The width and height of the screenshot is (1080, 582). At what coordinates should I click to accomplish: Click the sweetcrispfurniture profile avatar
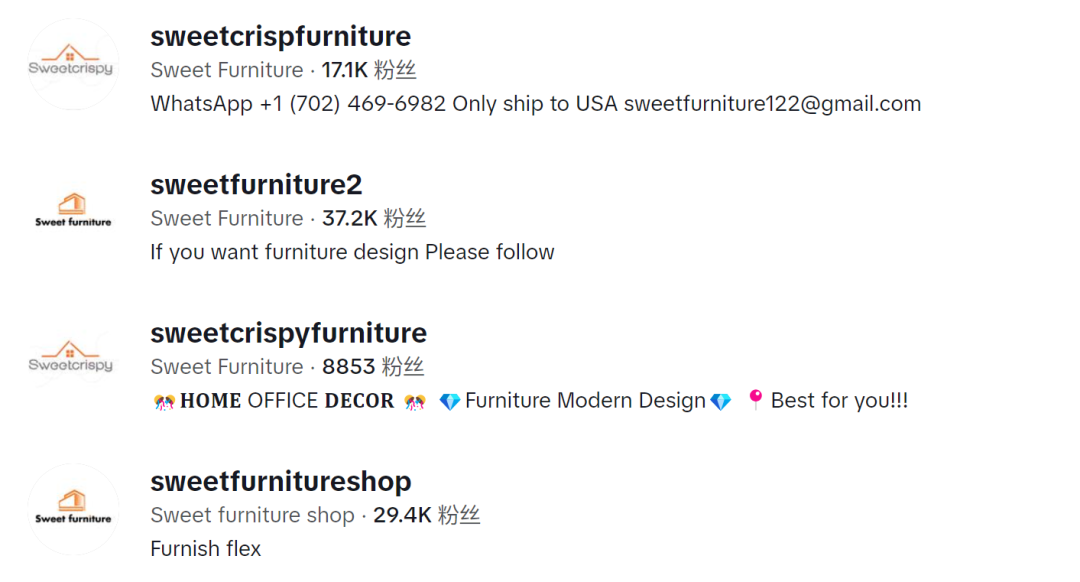pyautogui.click(x=72, y=64)
